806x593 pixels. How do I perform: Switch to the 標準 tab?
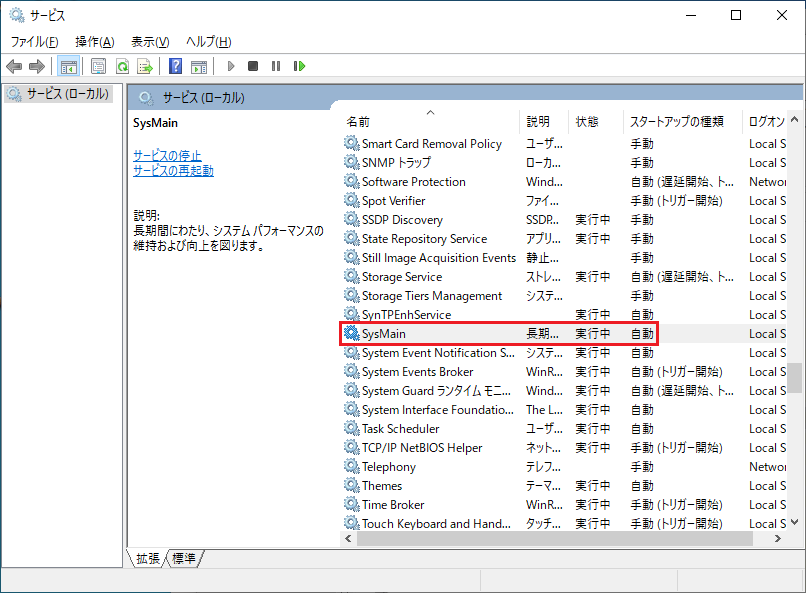tap(184, 558)
